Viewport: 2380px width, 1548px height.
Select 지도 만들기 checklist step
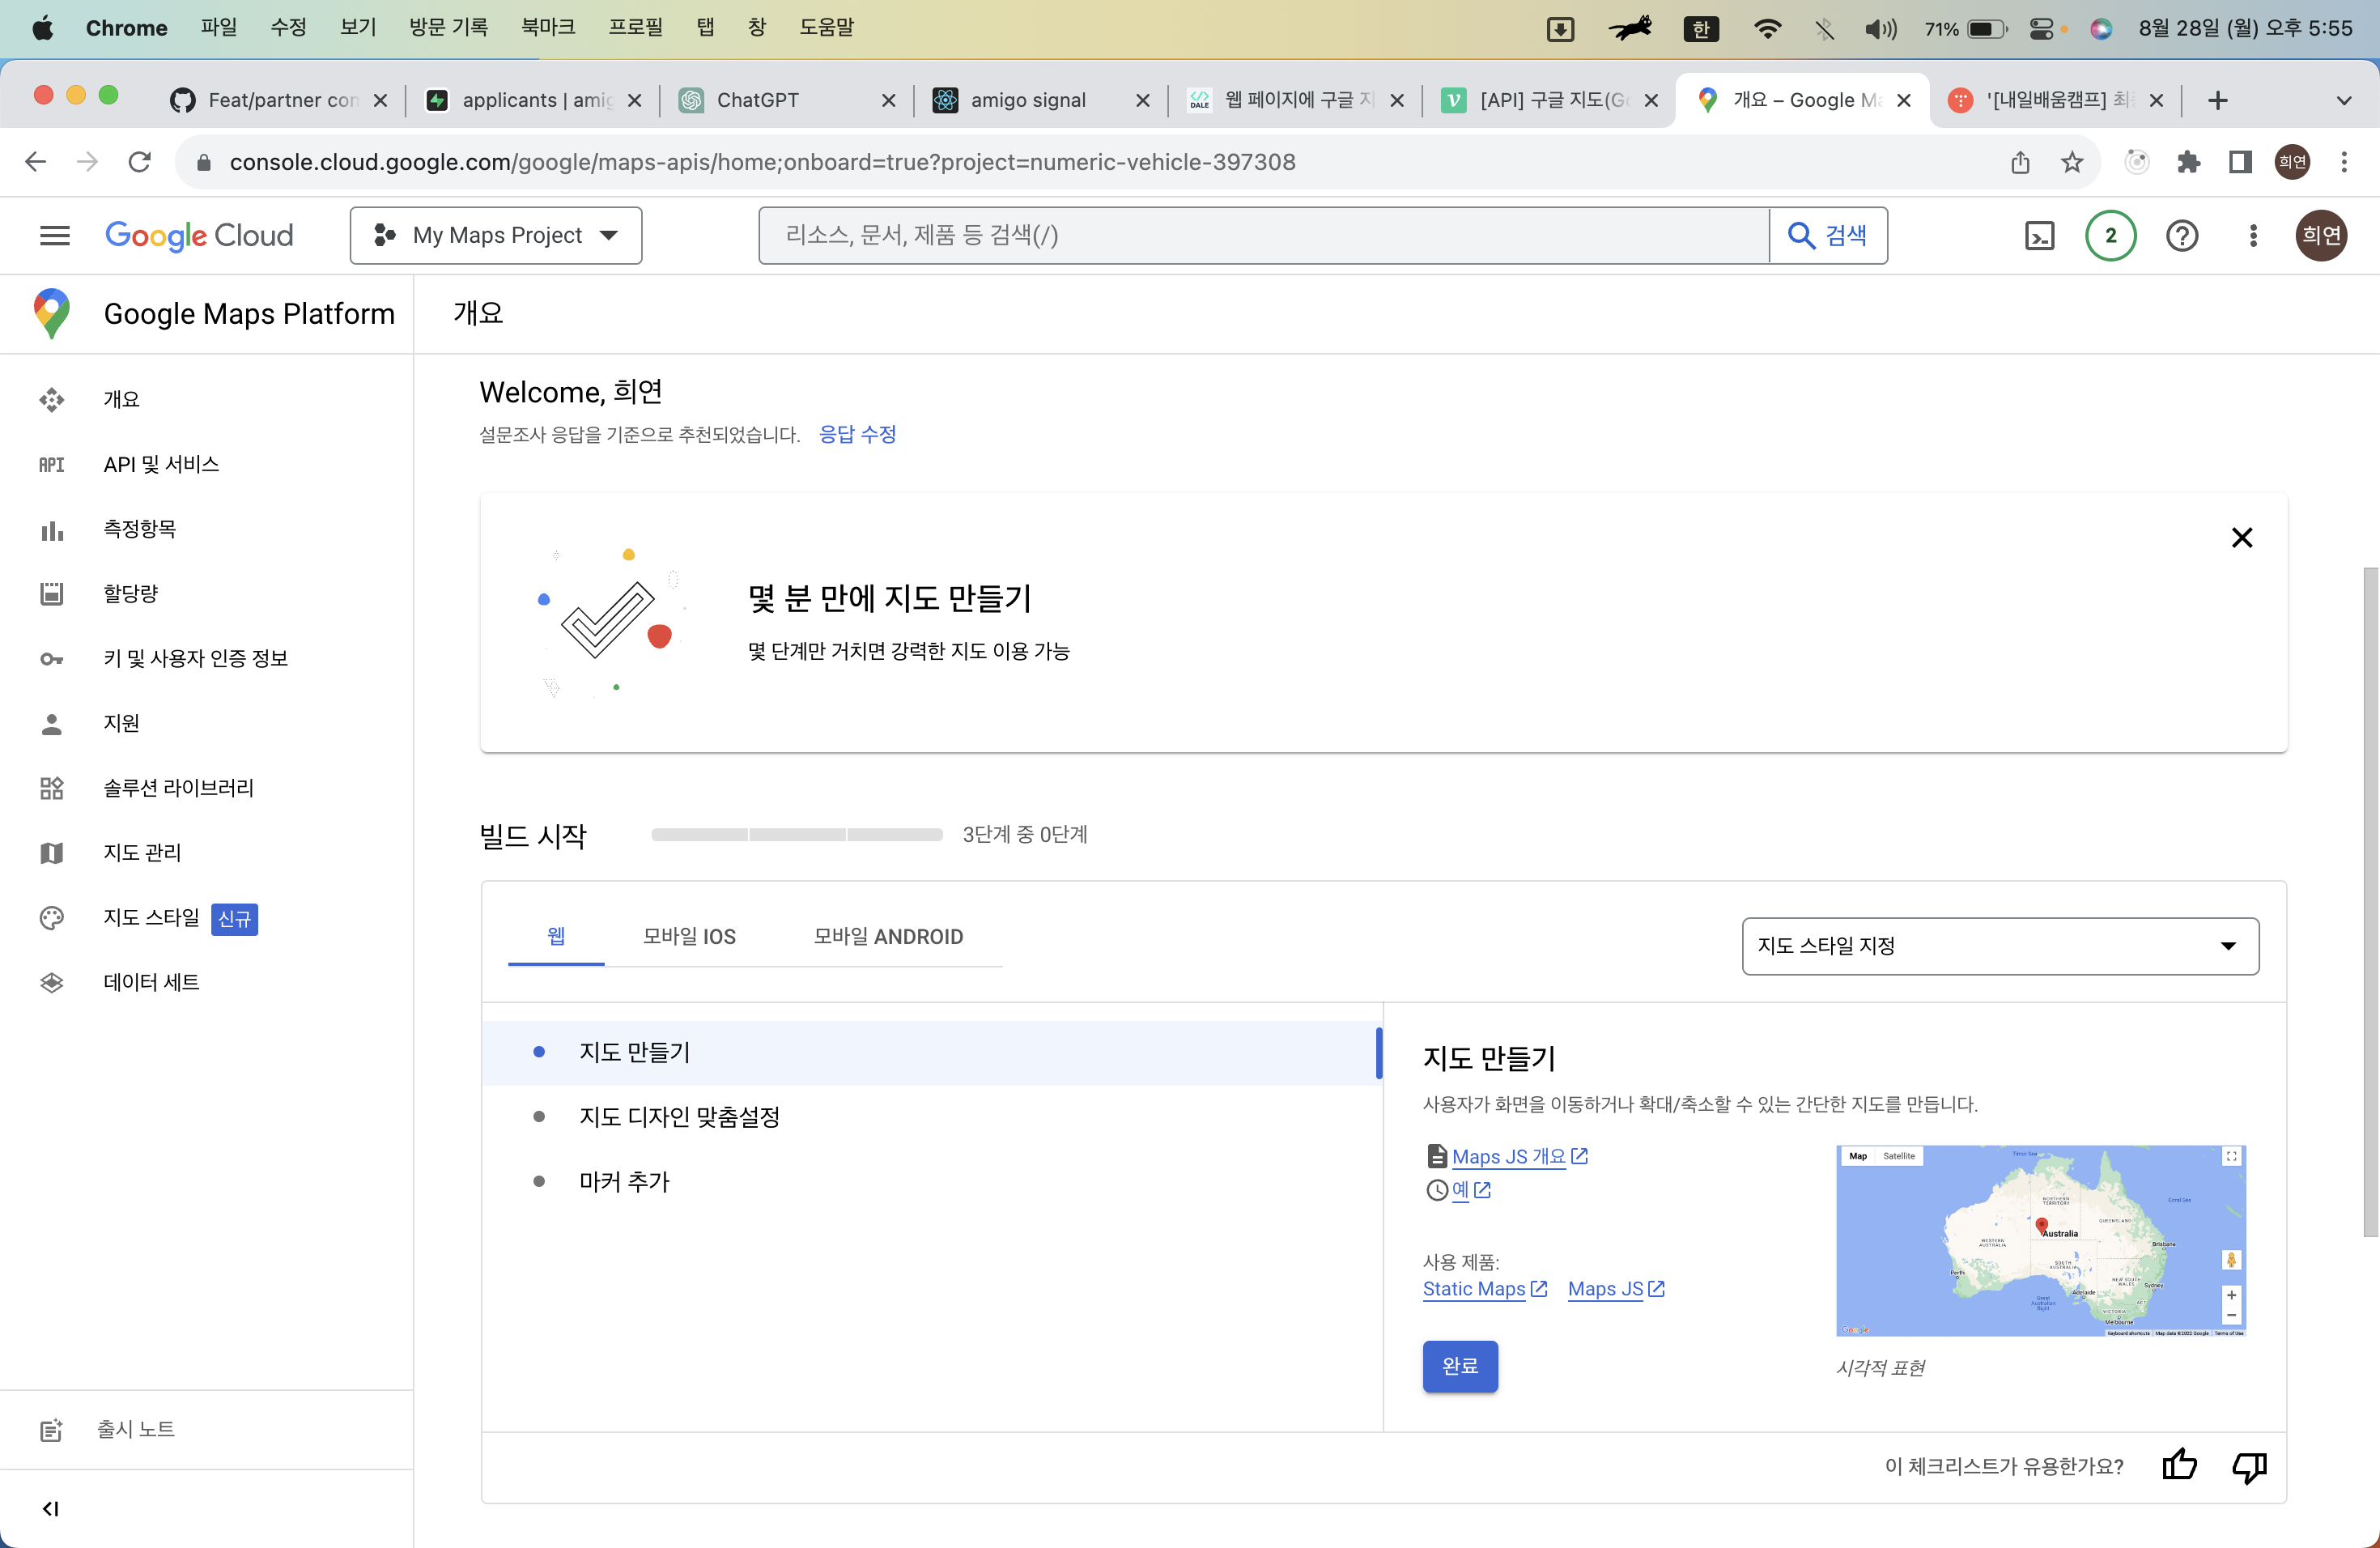pyautogui.click(x=930, y=1053)
